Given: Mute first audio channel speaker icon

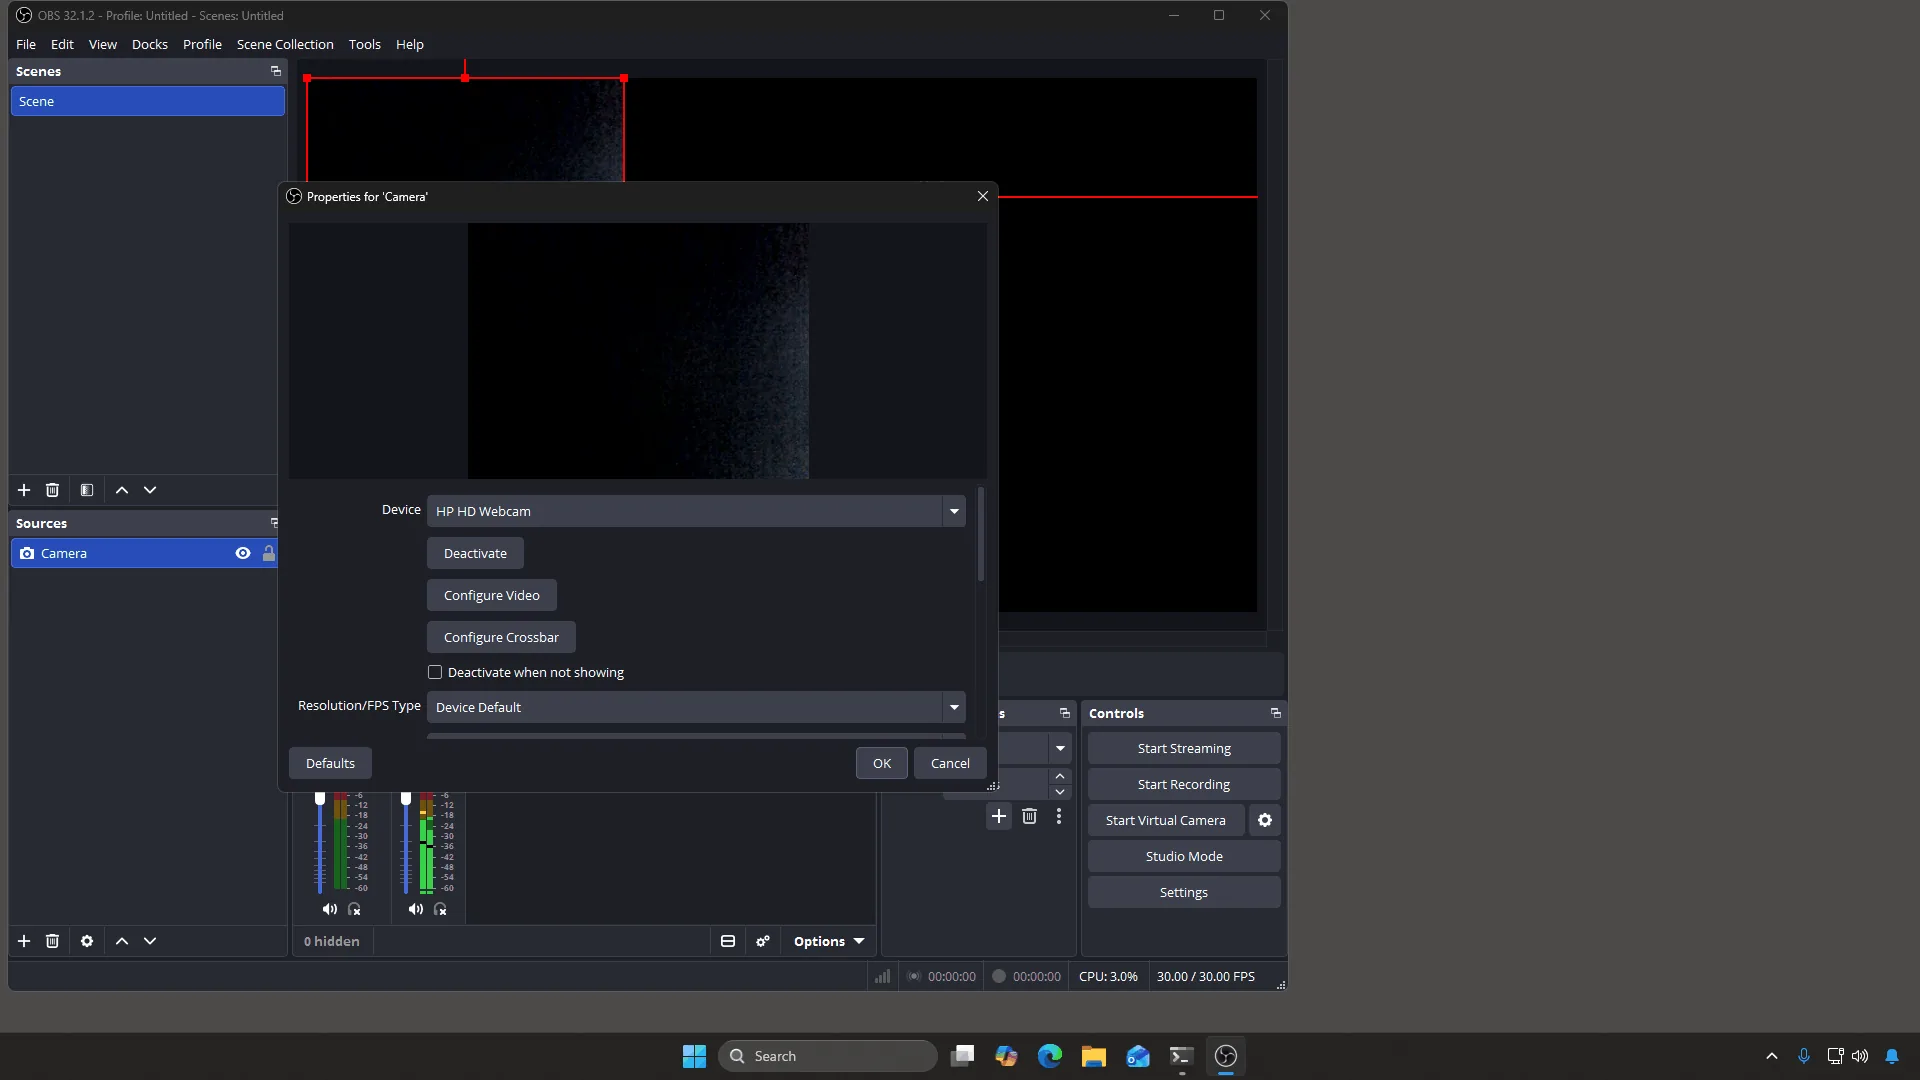Looking at the screenshot, I should click(330, 909).
